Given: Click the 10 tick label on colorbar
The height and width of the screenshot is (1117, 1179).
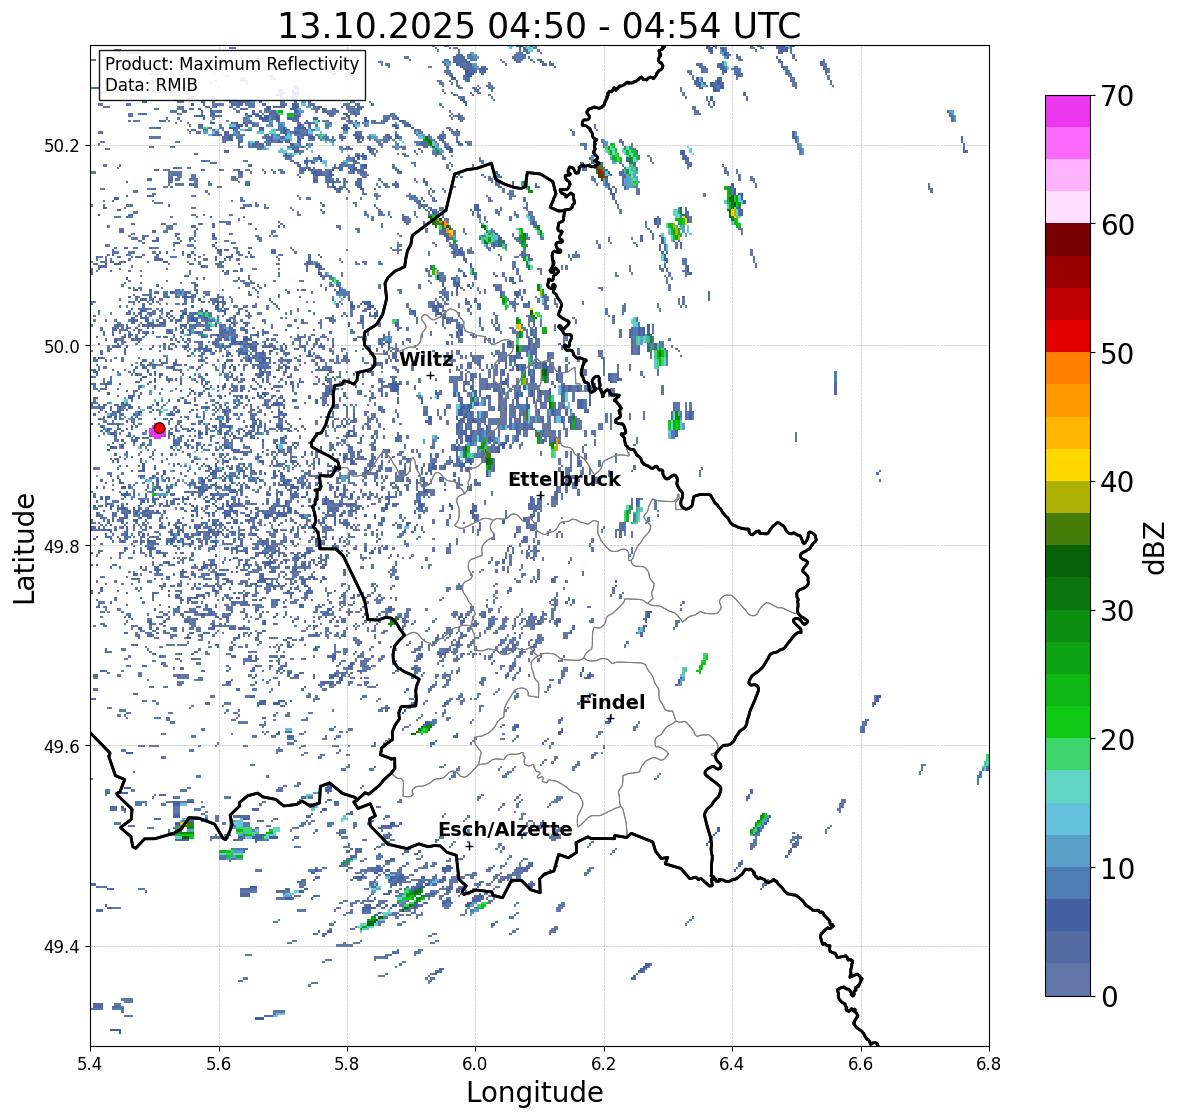Looking at the screenshot, I should pyautogui.click(x=1117, y=868).
